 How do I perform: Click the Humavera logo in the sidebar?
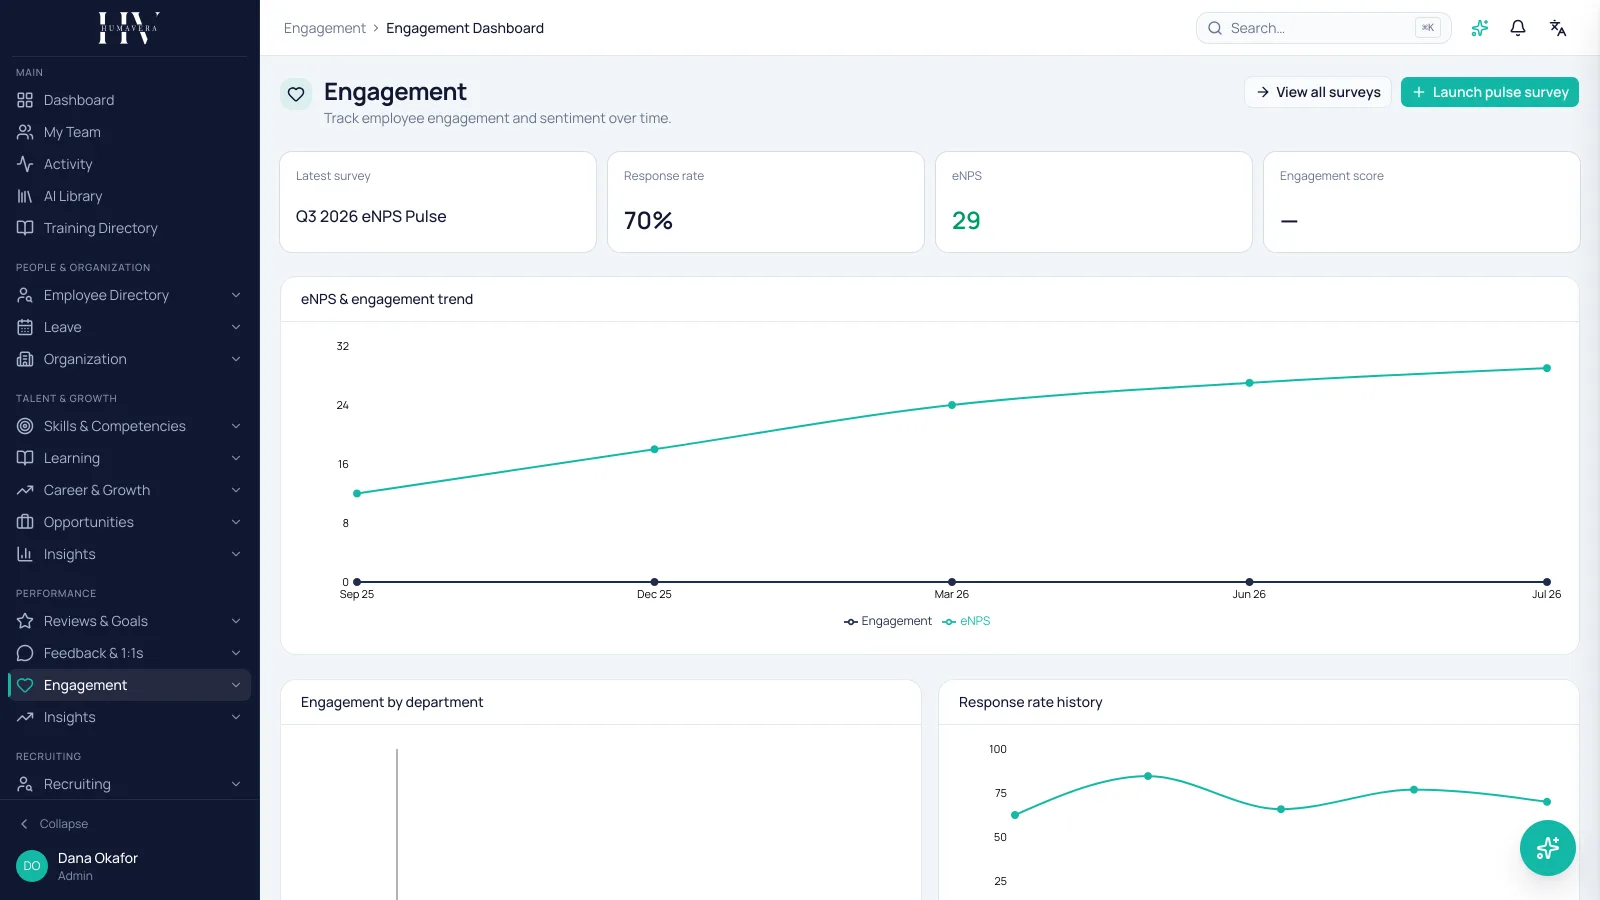129,28
